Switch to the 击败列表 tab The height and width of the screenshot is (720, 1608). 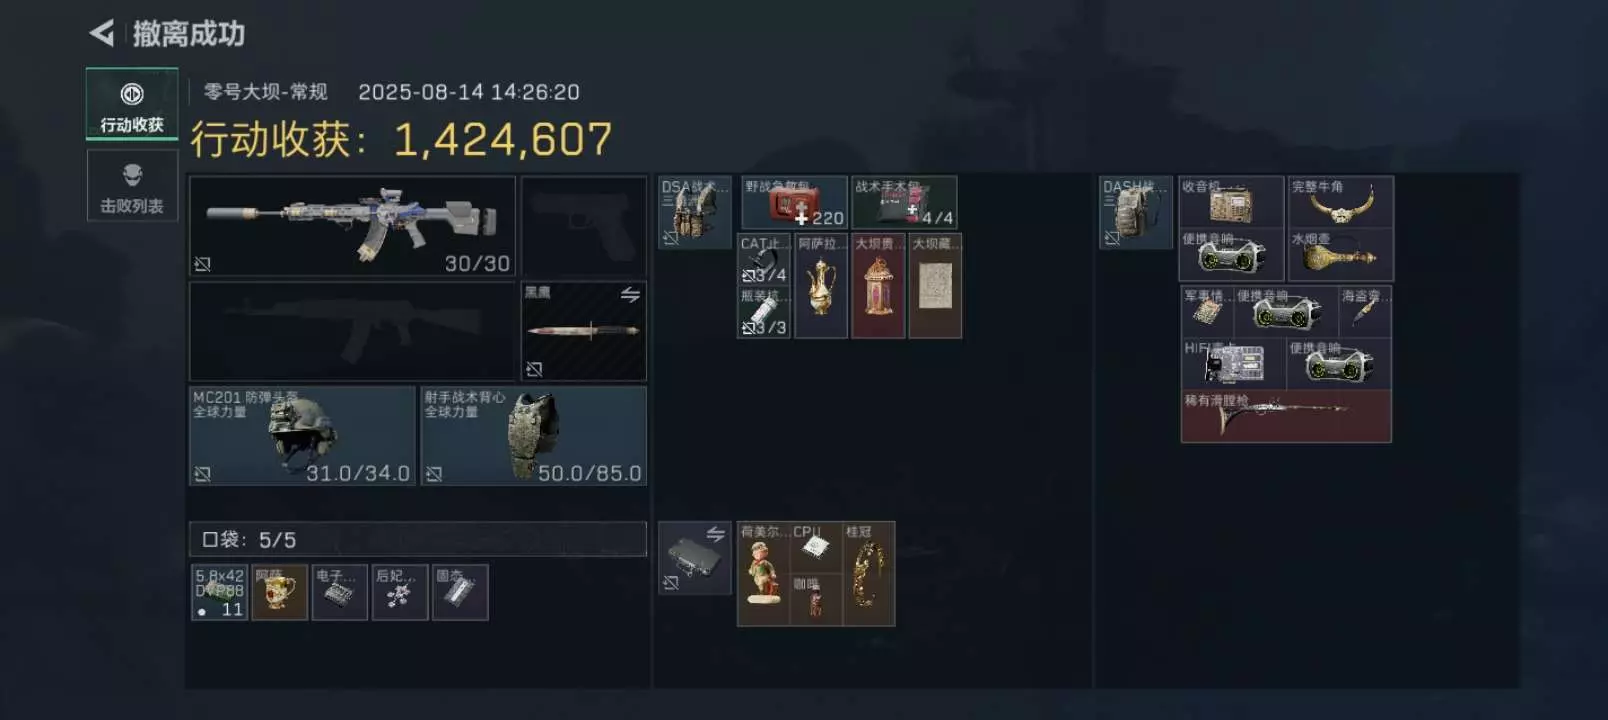pyautogui.click(x=132, y=186)
